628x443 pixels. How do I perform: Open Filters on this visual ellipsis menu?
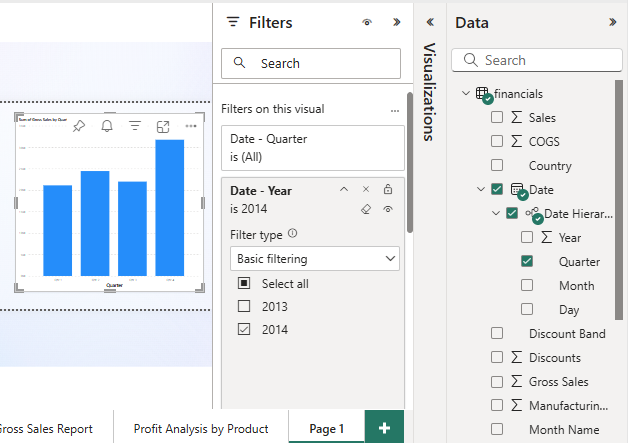tap(395, 111)
